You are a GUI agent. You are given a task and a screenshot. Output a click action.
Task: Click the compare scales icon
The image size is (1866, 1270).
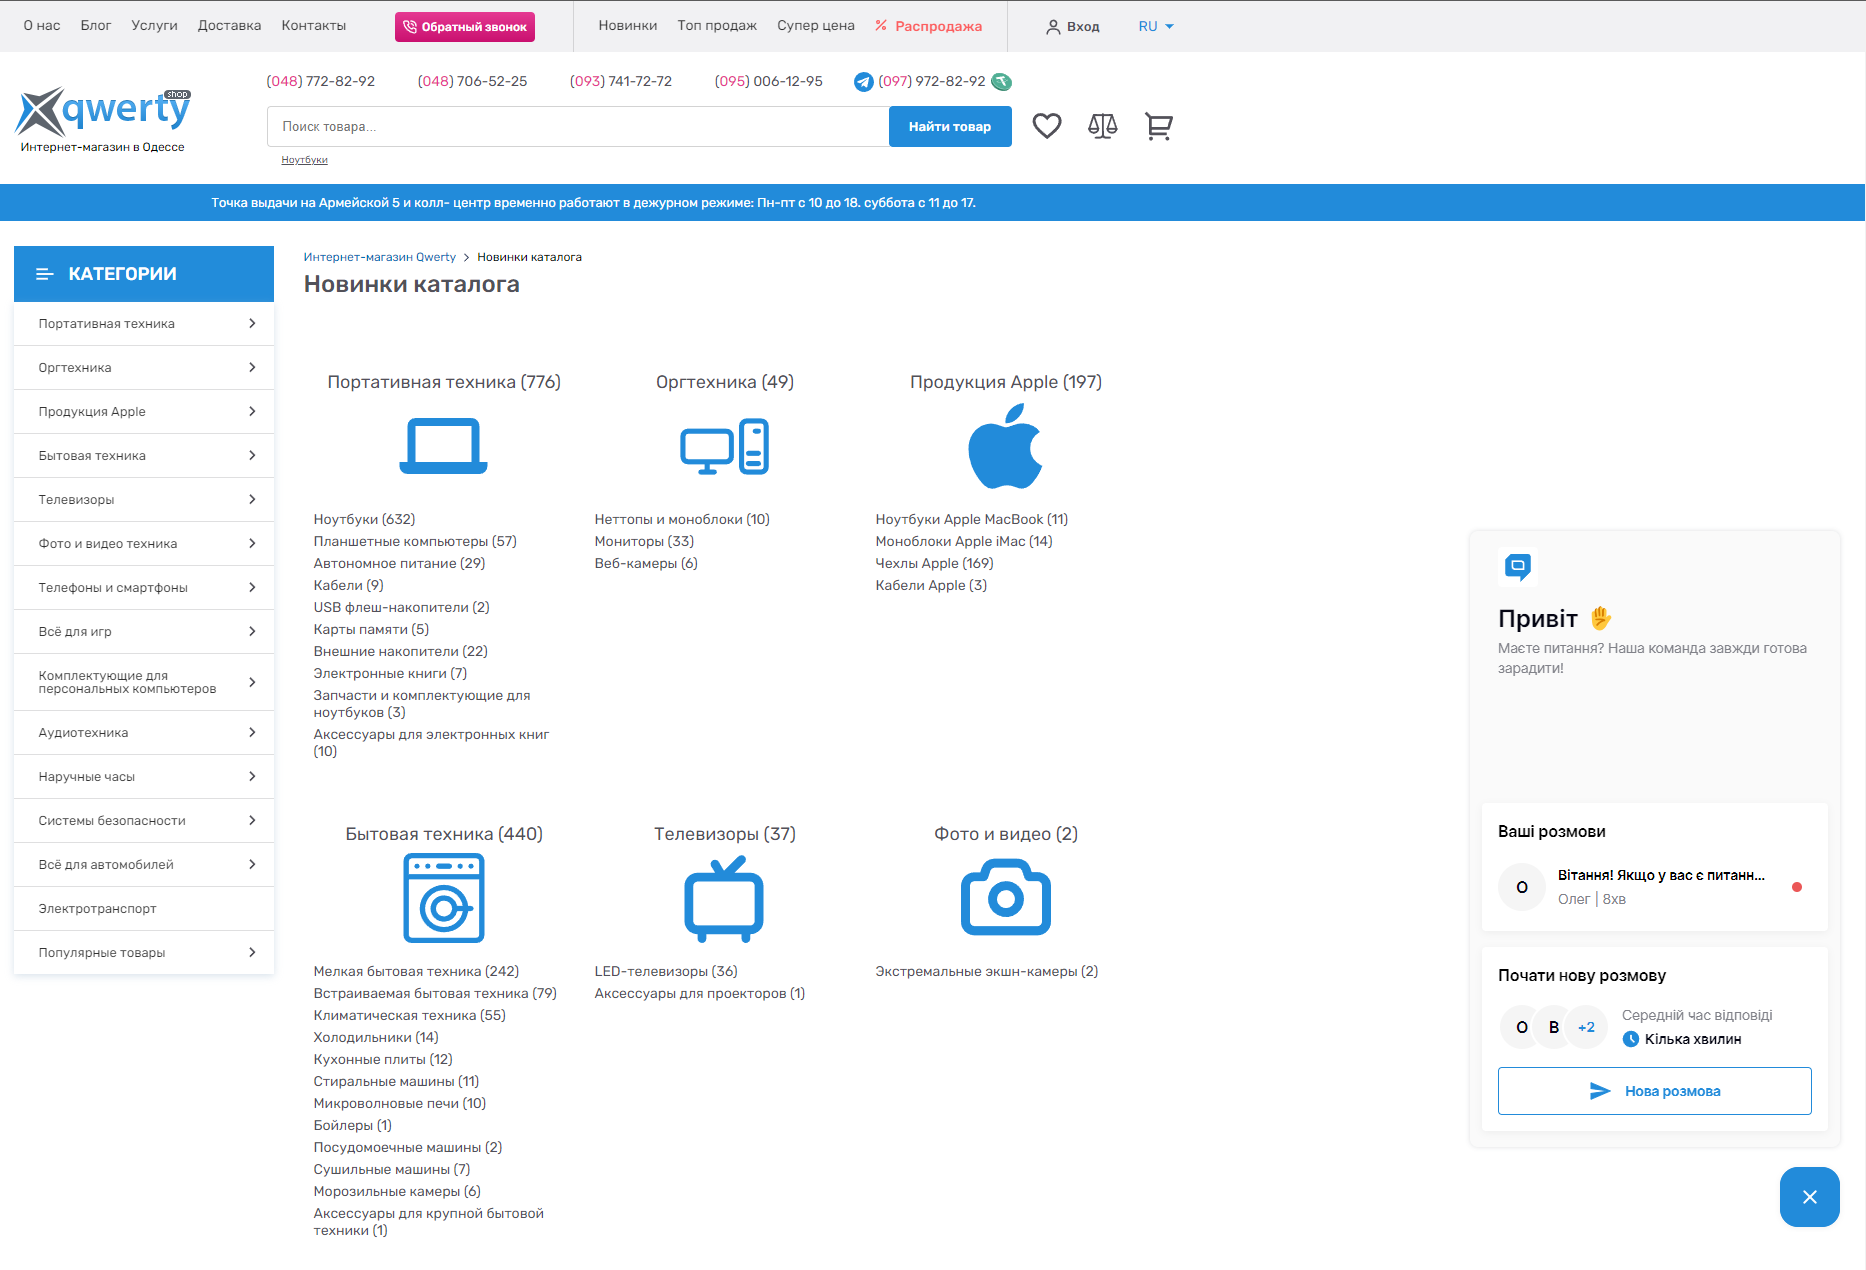(x=1102, y=126)
